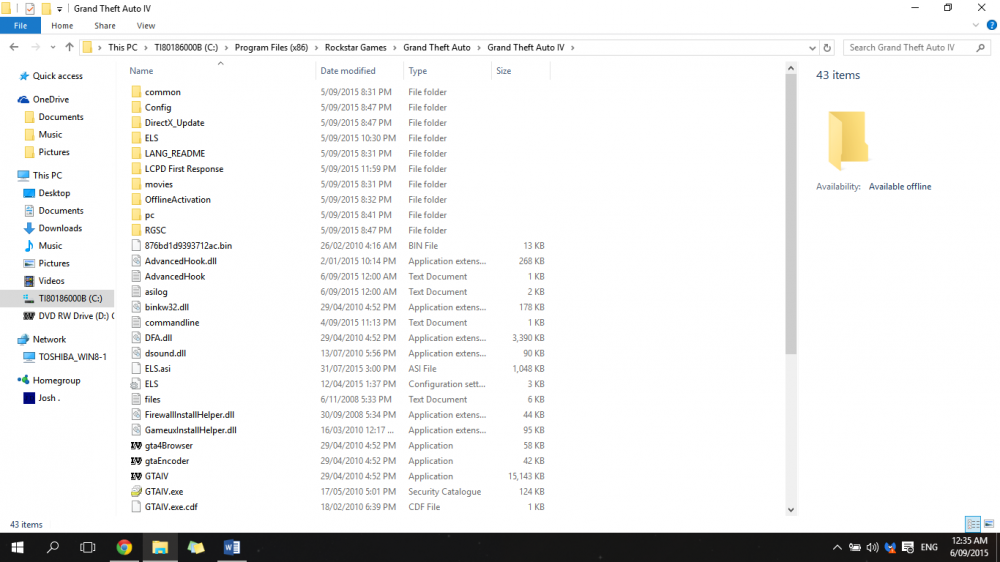Expand the ribbon chevron
The width and height of the screenshot is (1000, 562).
975,26
